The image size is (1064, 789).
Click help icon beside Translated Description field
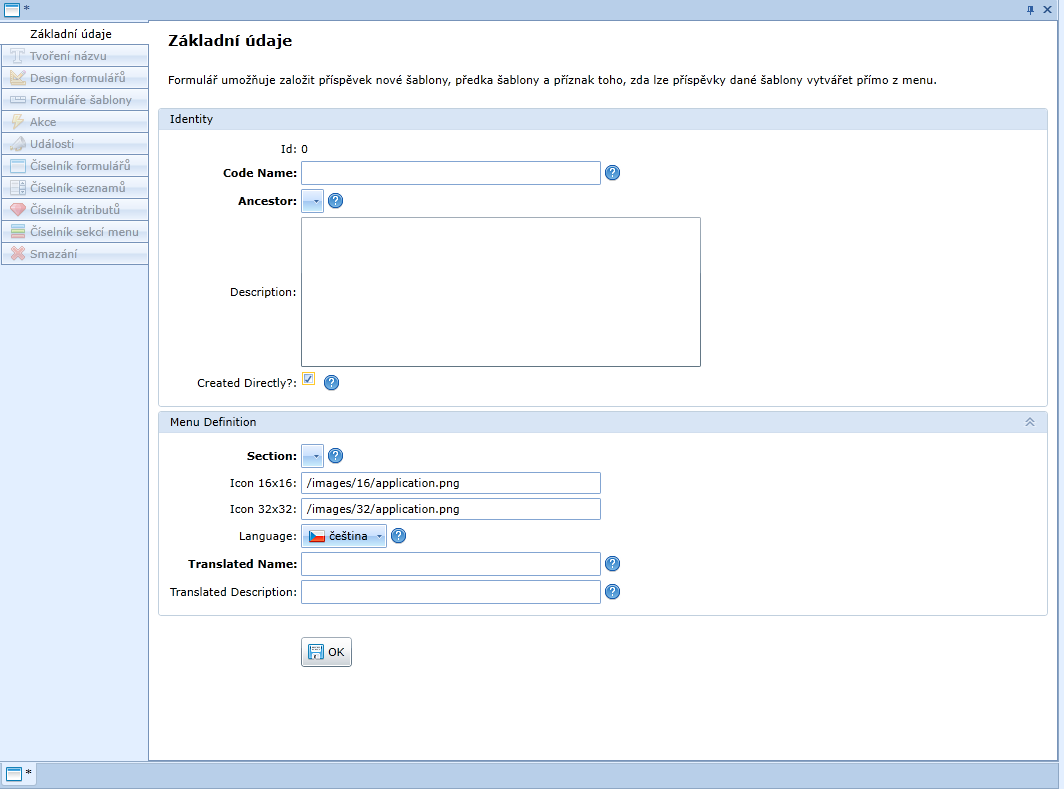coord(613,592)
